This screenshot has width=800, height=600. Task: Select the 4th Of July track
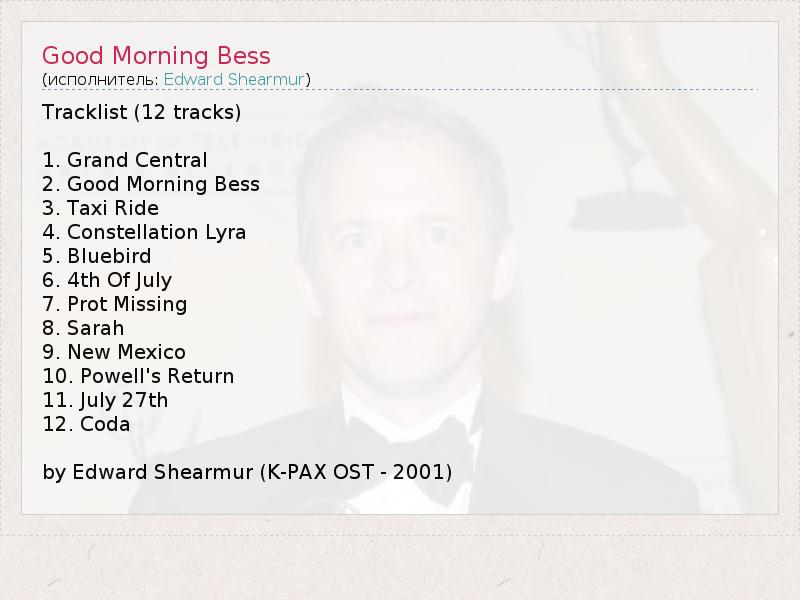107,280
